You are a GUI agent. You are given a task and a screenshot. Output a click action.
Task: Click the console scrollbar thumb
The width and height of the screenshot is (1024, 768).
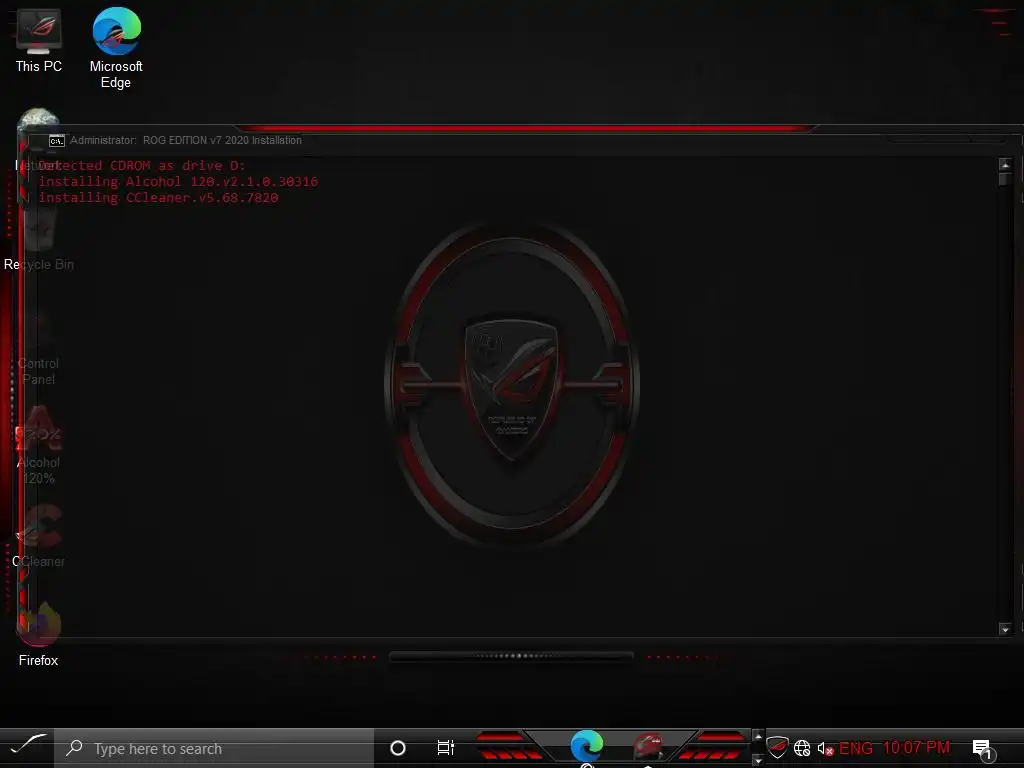point(1005,180)
